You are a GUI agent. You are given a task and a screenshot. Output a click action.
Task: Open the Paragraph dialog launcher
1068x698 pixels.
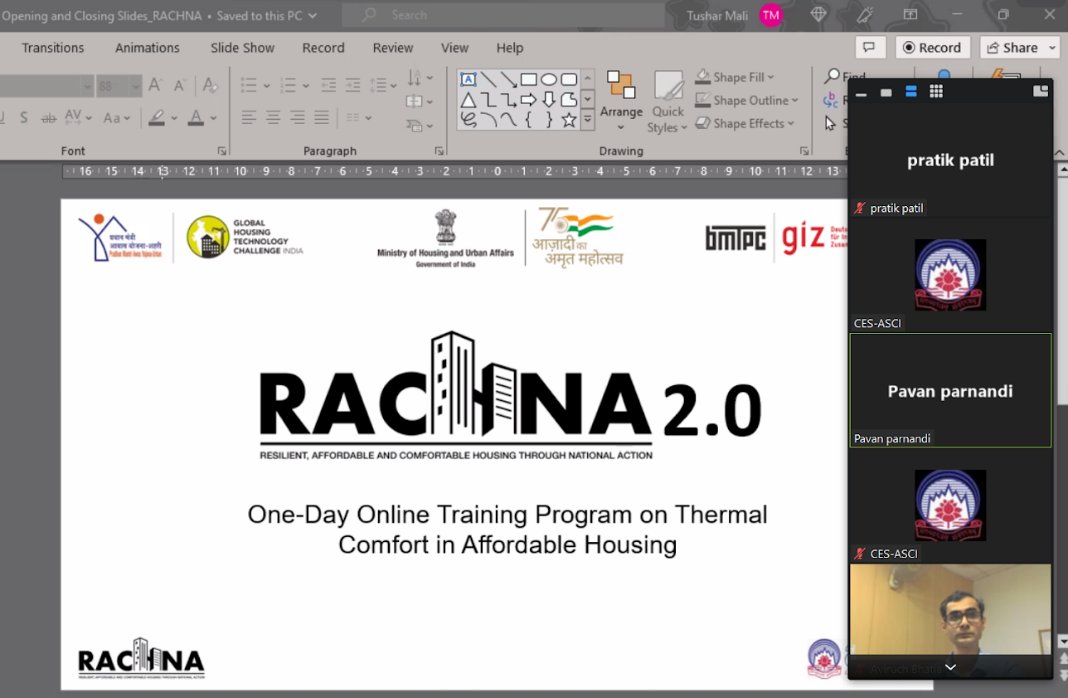[x=439, y=150]
